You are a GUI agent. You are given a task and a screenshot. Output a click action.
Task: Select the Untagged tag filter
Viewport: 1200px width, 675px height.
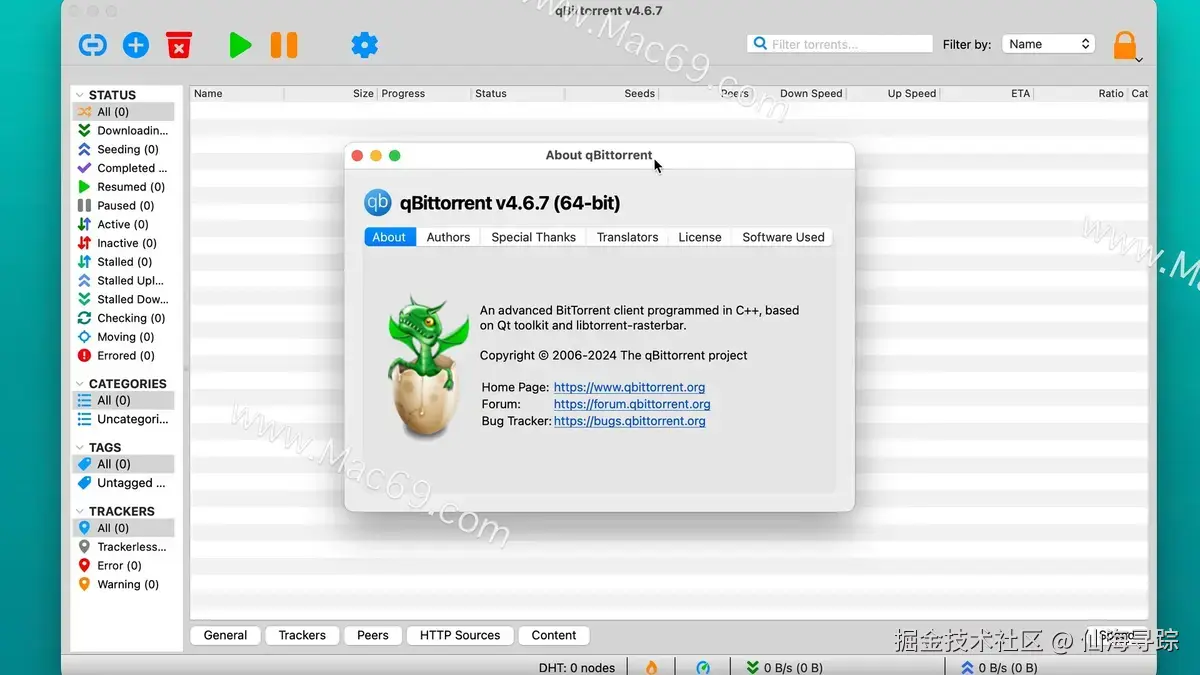pyautogui.click(x=123, y=483)
